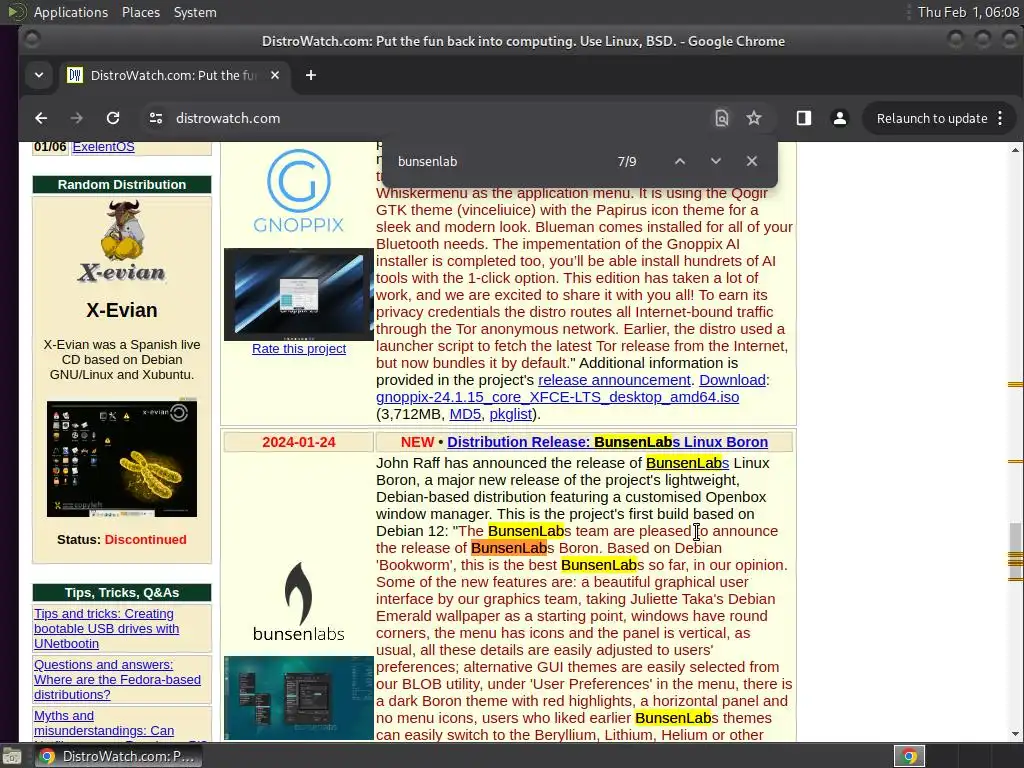Click show desktop icon in bottom panel
Screen dimensions: 1024x768
[11, 756]
